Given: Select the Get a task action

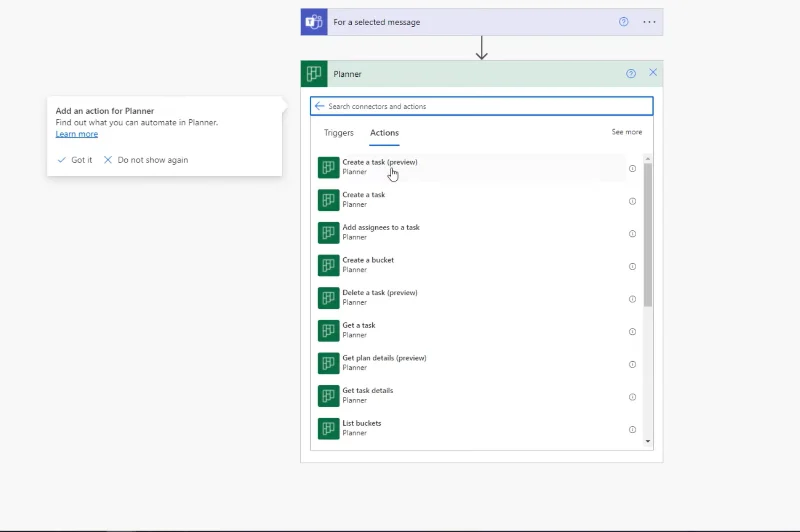Looking at the screenshot, I should (x=471, y=331).
